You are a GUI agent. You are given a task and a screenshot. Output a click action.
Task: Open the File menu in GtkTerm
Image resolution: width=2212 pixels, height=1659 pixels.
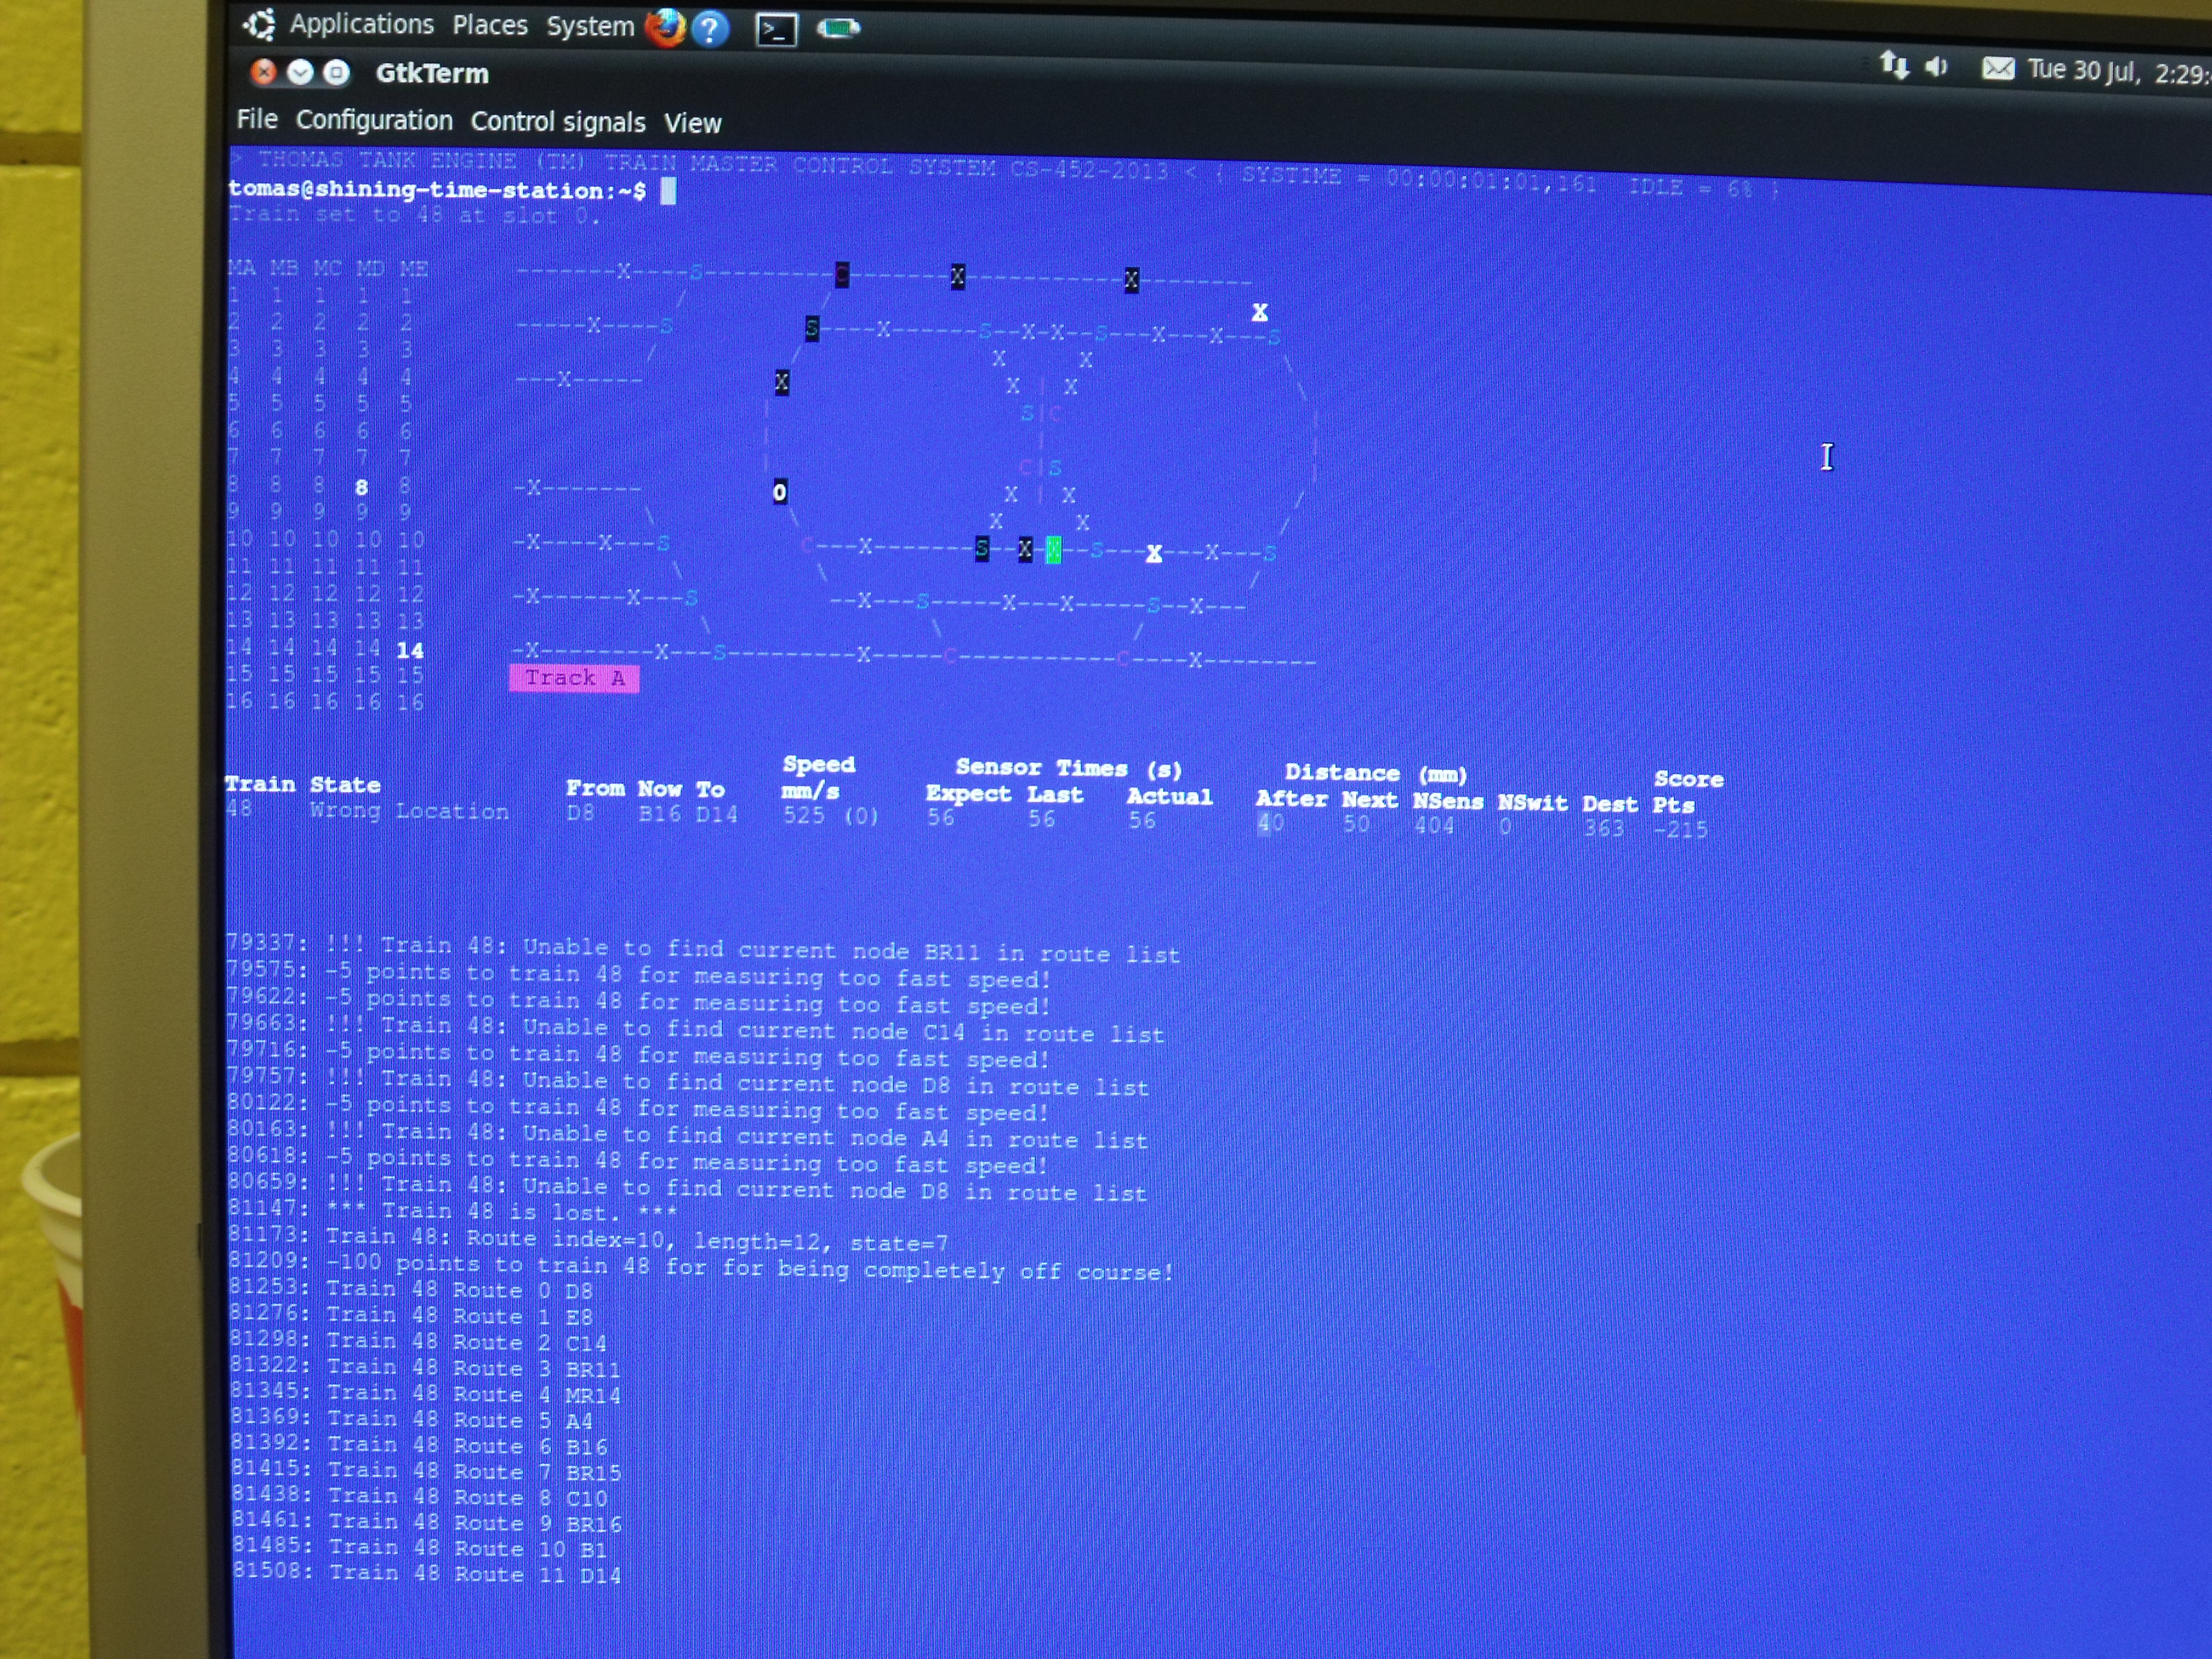tap(257, 119)
